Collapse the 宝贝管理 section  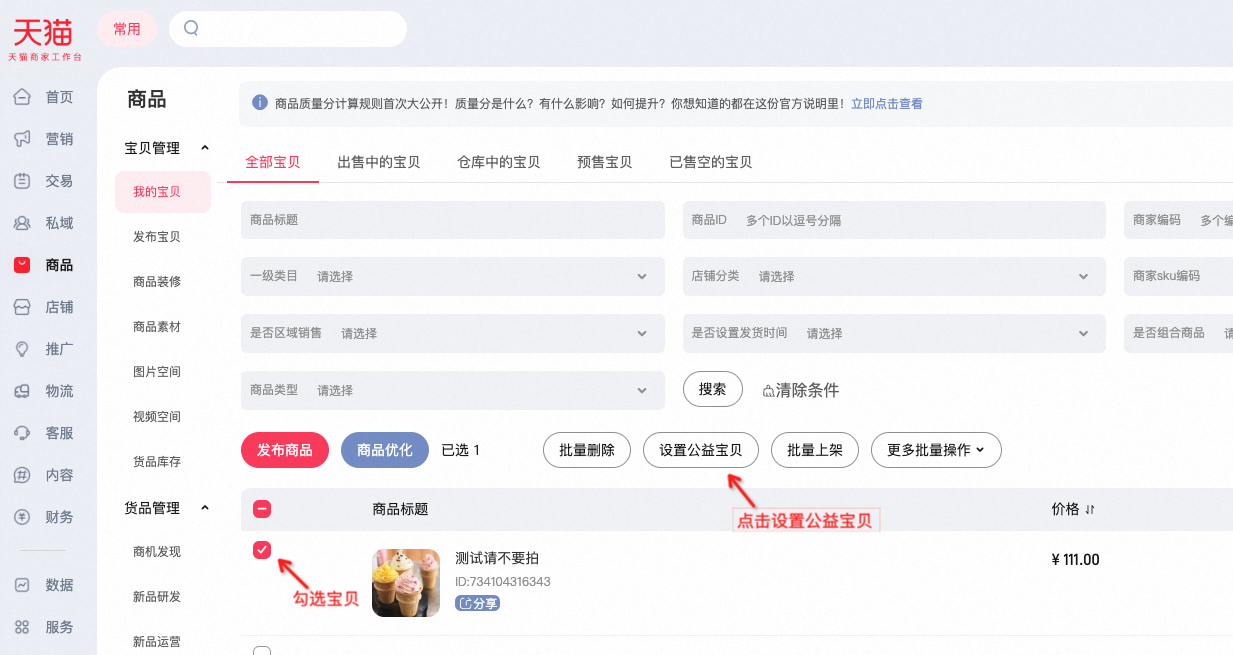tap(205, 148)
